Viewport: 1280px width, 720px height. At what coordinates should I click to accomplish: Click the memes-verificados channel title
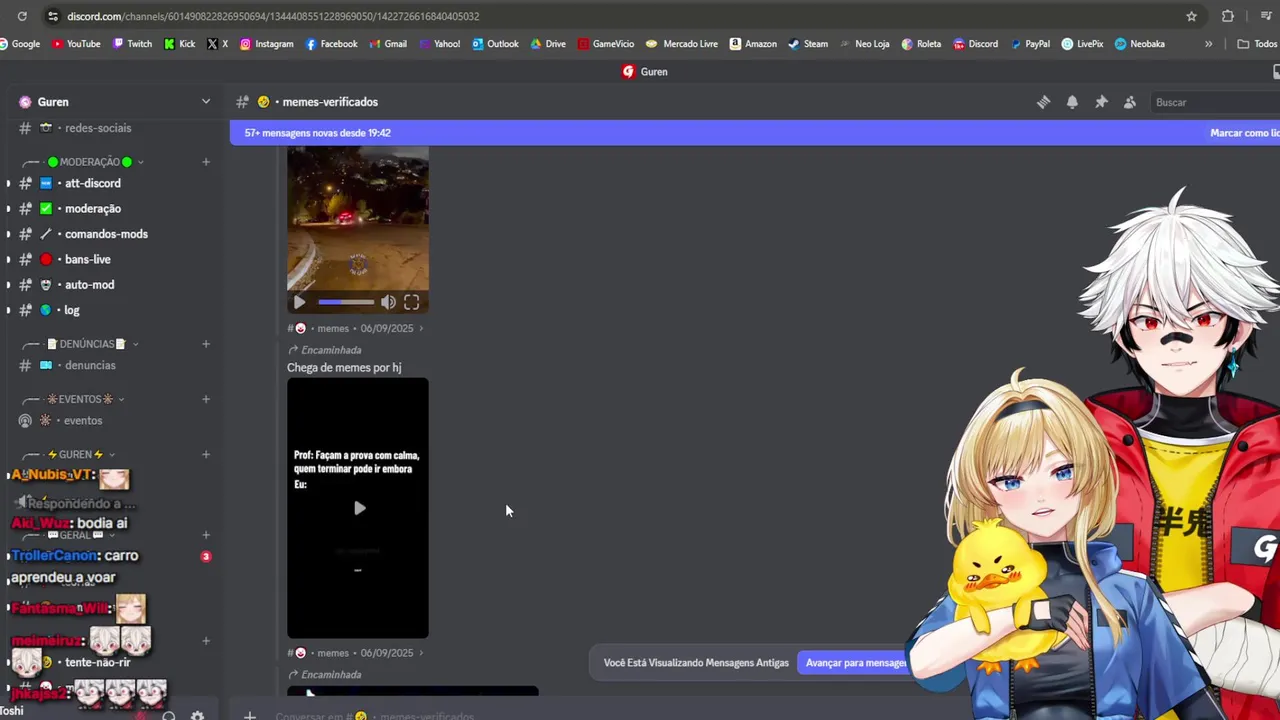pos(329,102)
